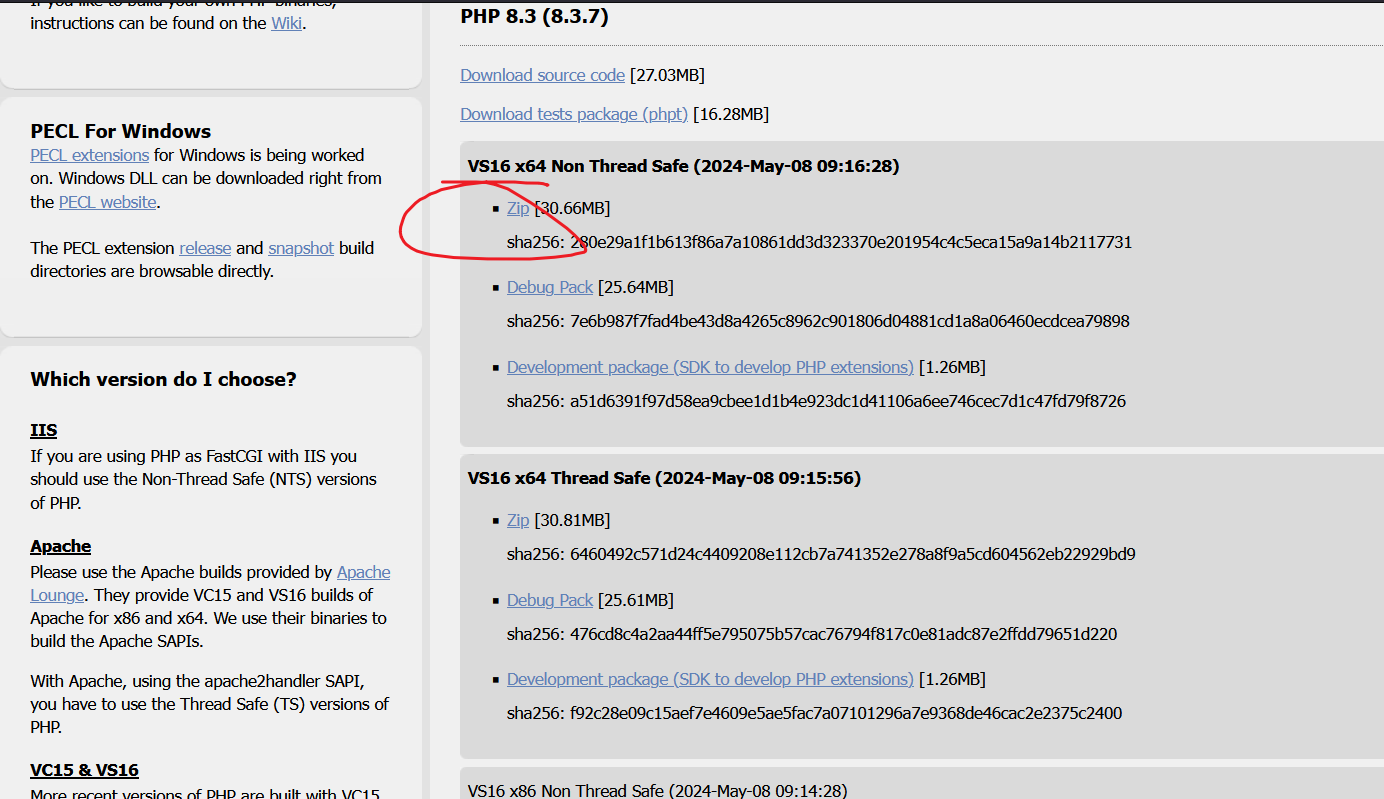
Task: Open the PECL release directory link
Action: [x=205, y=248]
